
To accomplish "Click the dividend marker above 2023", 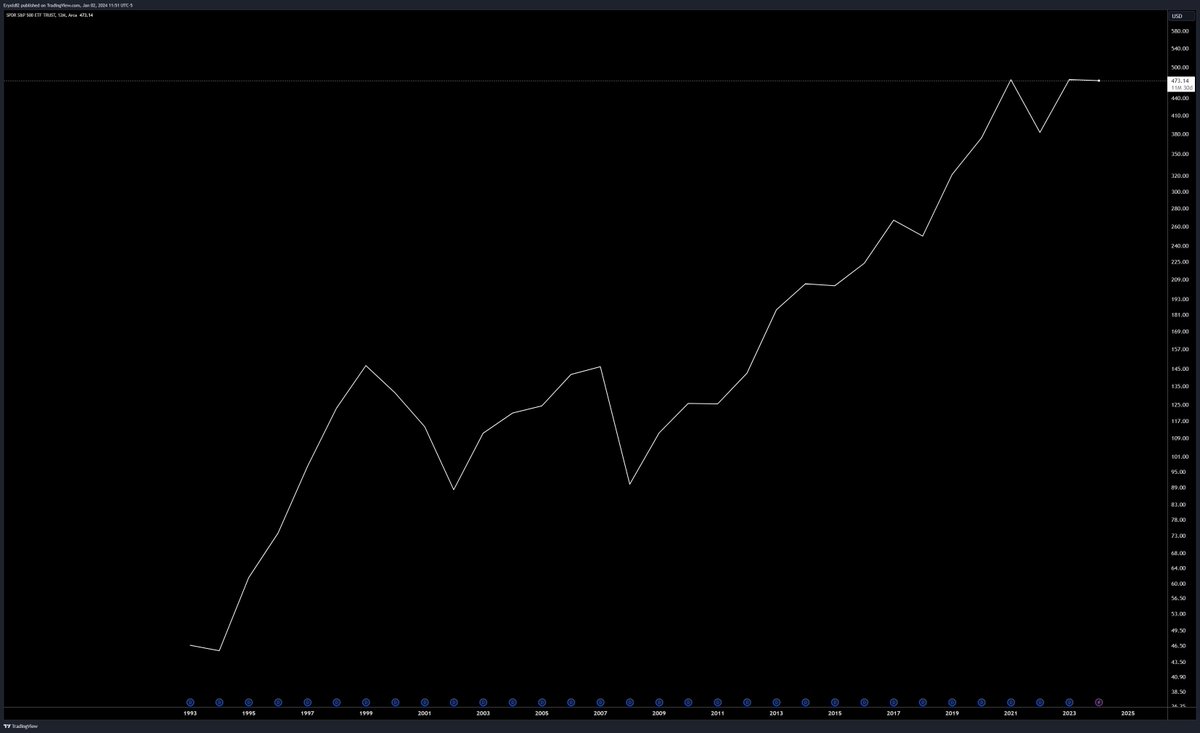I will point(1069,702).
